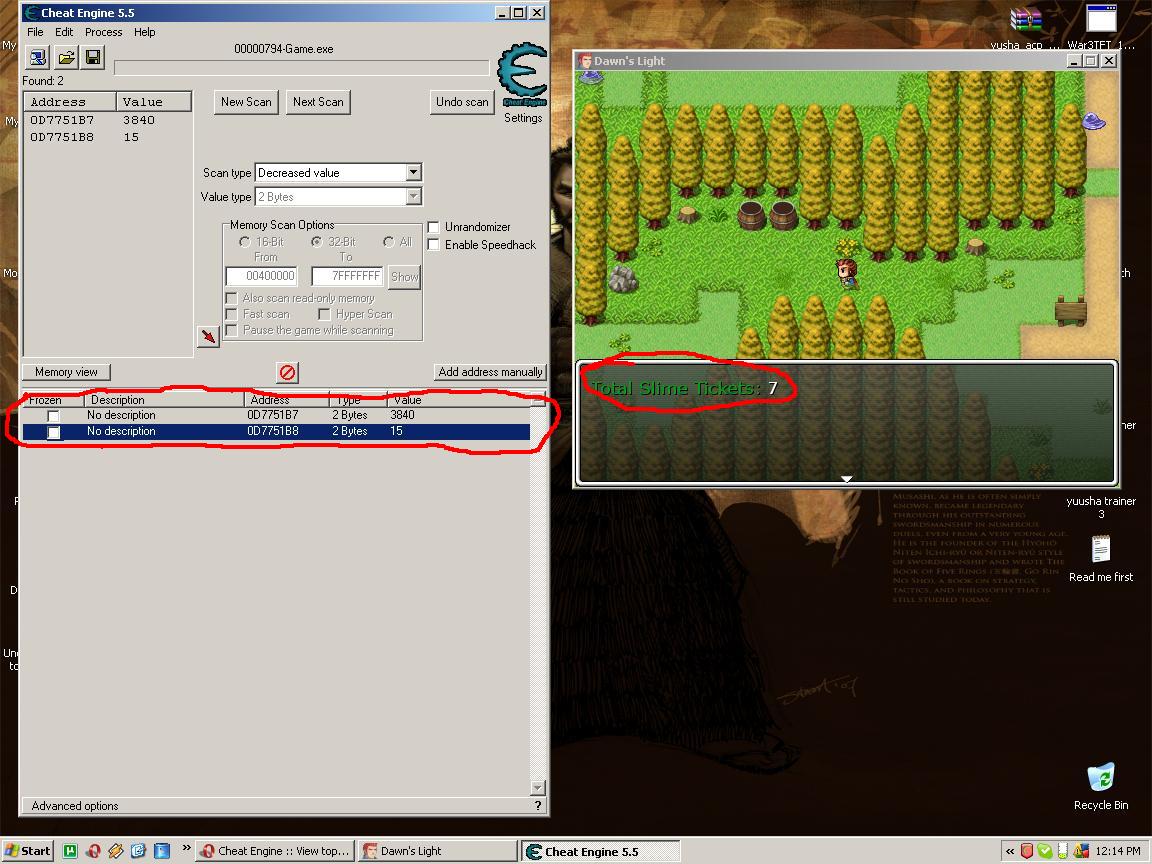
Task: Open the Value type dropdown
Action: coord(414,196)
